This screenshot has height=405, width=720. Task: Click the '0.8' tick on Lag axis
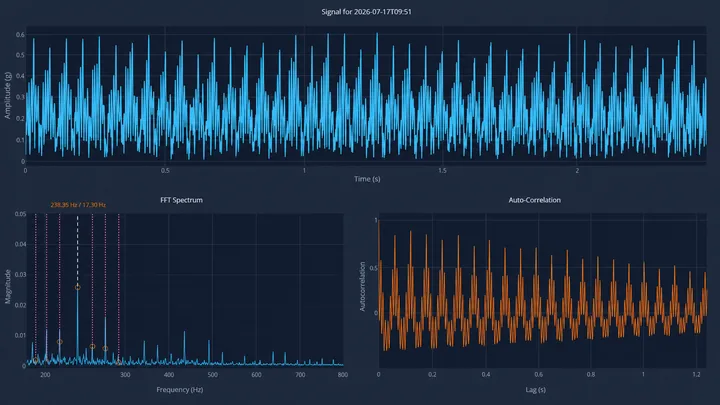[x=591, y=375]
